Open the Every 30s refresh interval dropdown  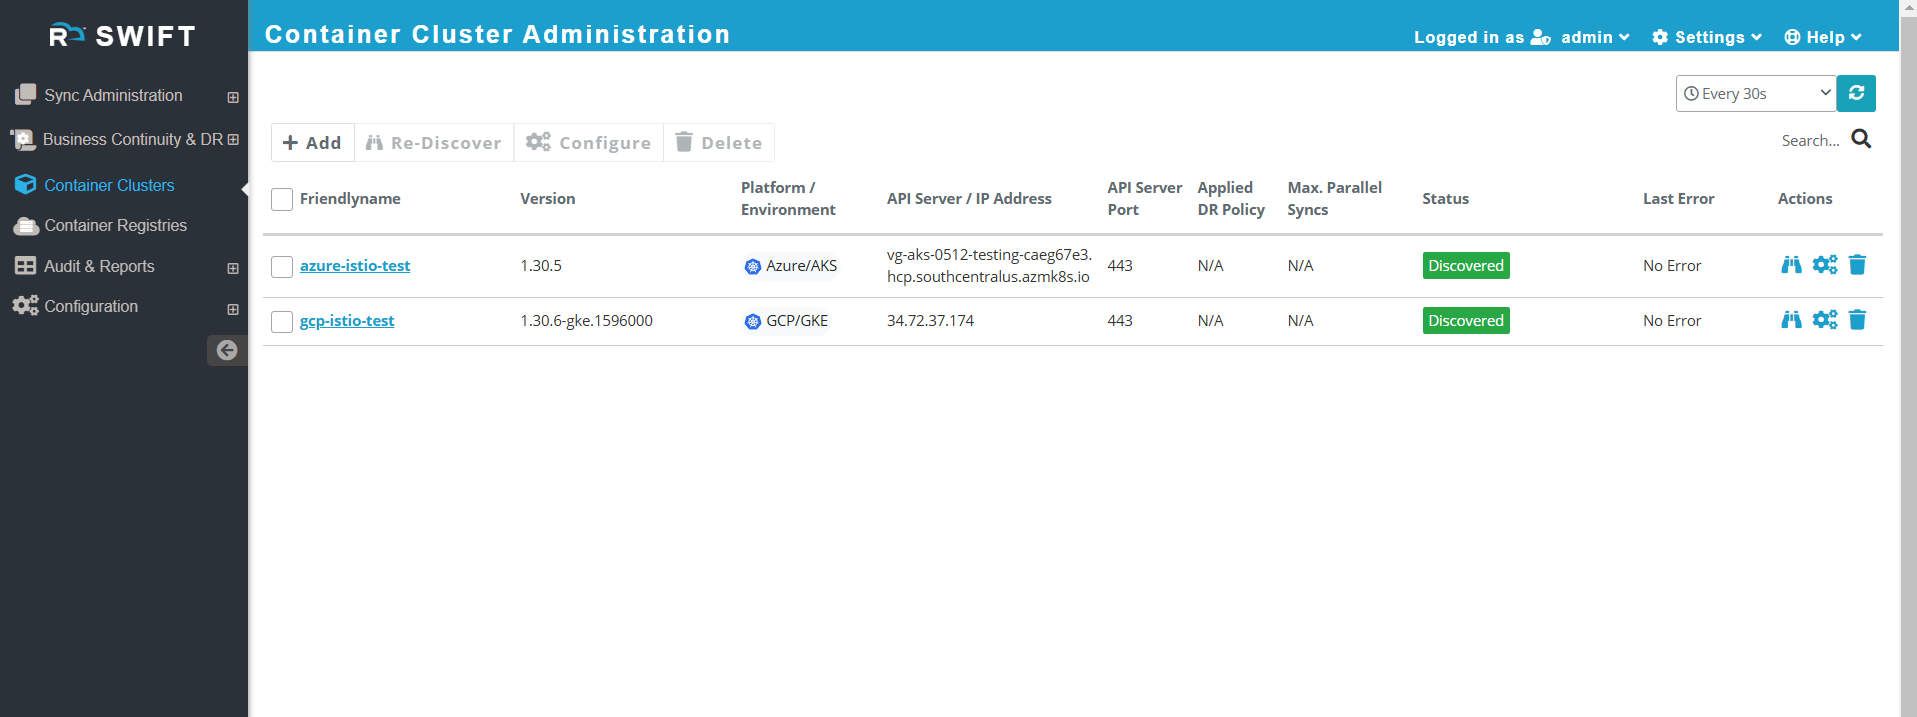[x=1756, y=93]
